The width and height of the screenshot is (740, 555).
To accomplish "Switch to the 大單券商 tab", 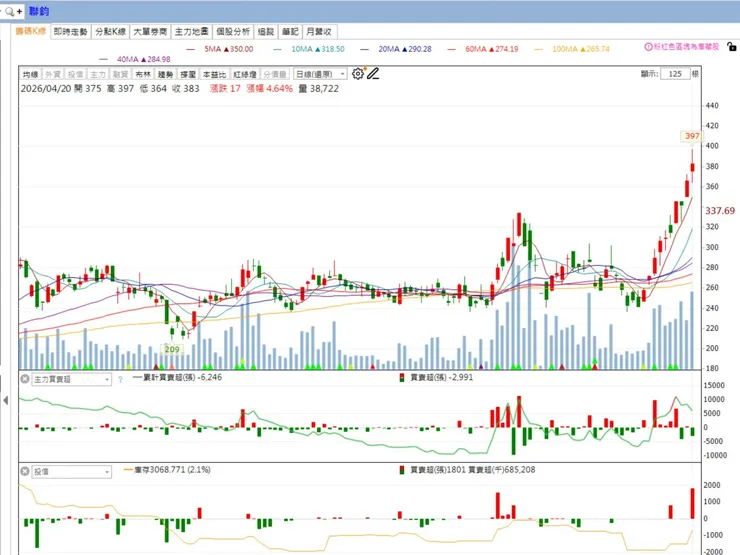I will coord(150,32).
